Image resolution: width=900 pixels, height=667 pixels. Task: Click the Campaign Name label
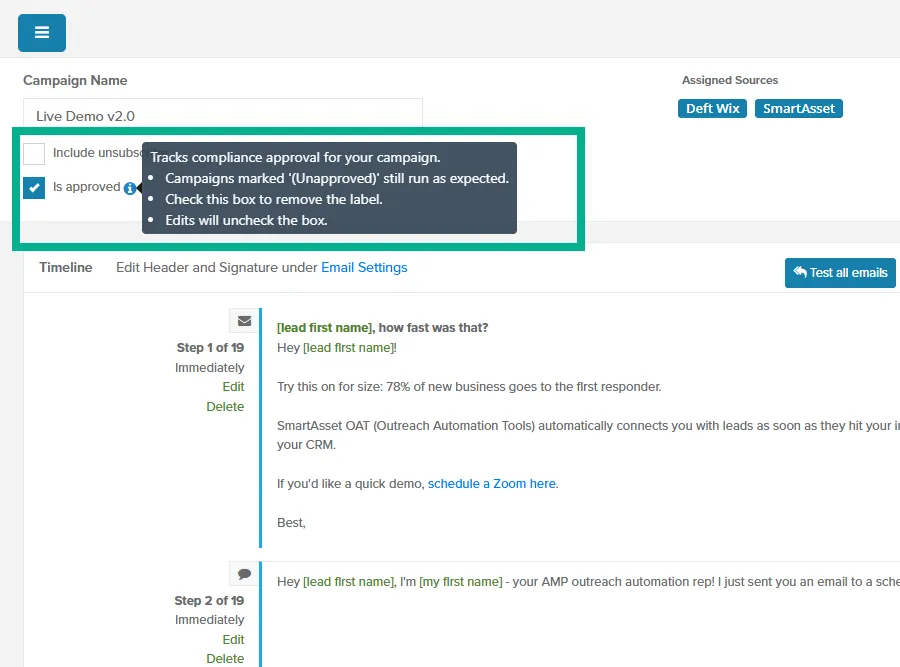[x=75, y=80]
